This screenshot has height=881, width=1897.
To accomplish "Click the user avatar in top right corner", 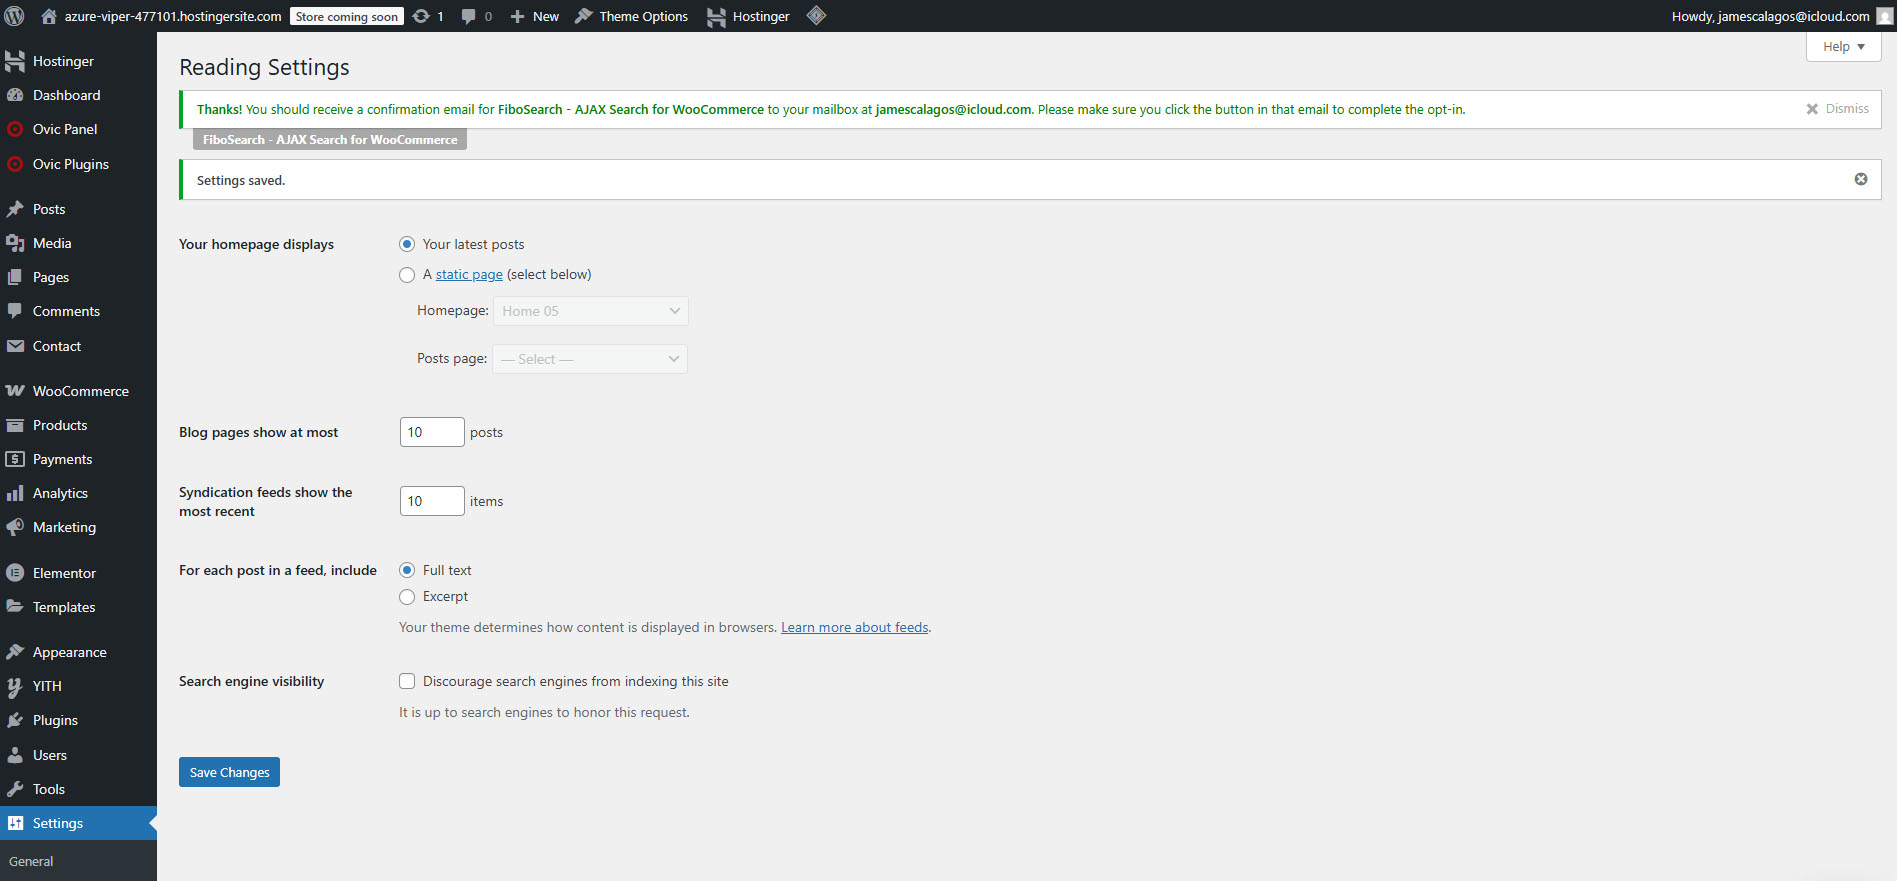I will (1885, 16).
